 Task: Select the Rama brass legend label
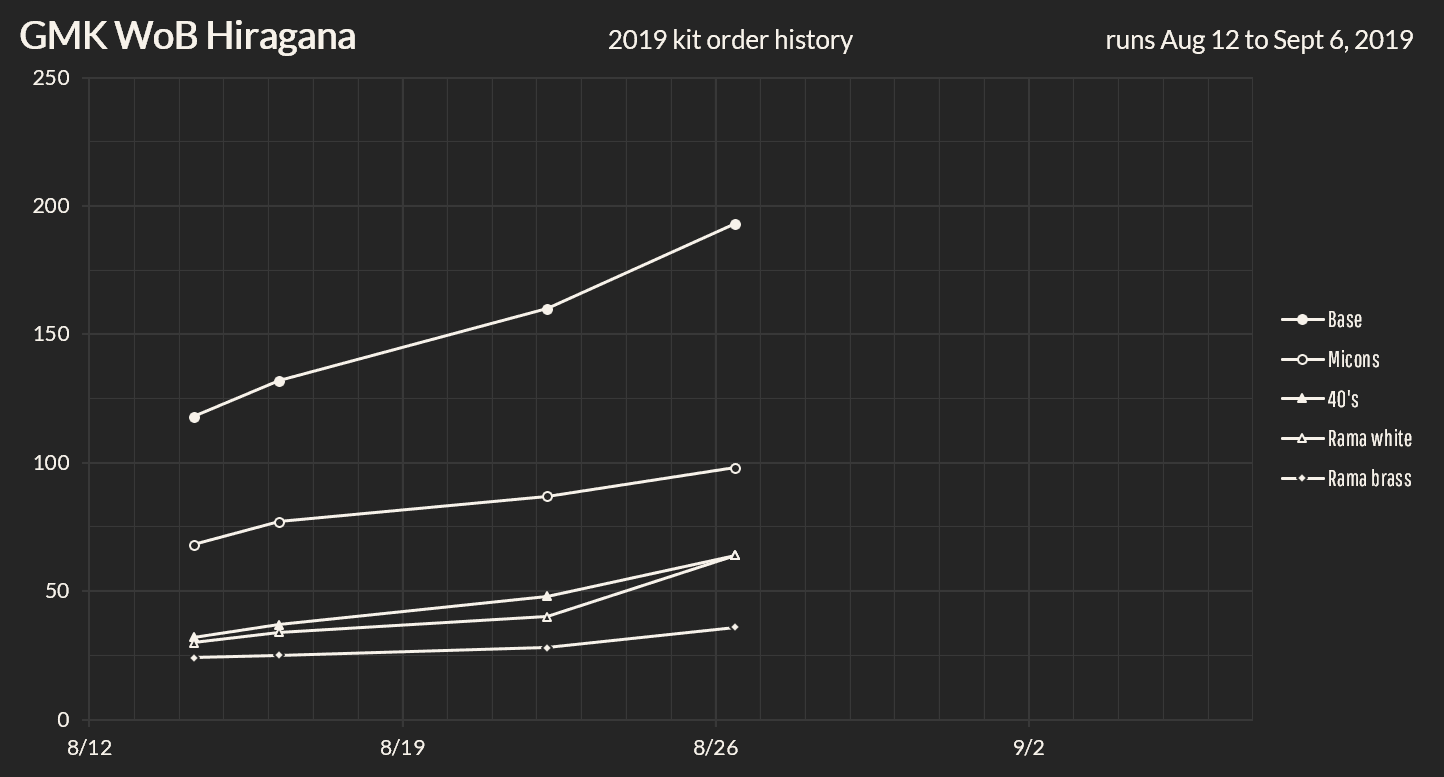pos(1370,478)
